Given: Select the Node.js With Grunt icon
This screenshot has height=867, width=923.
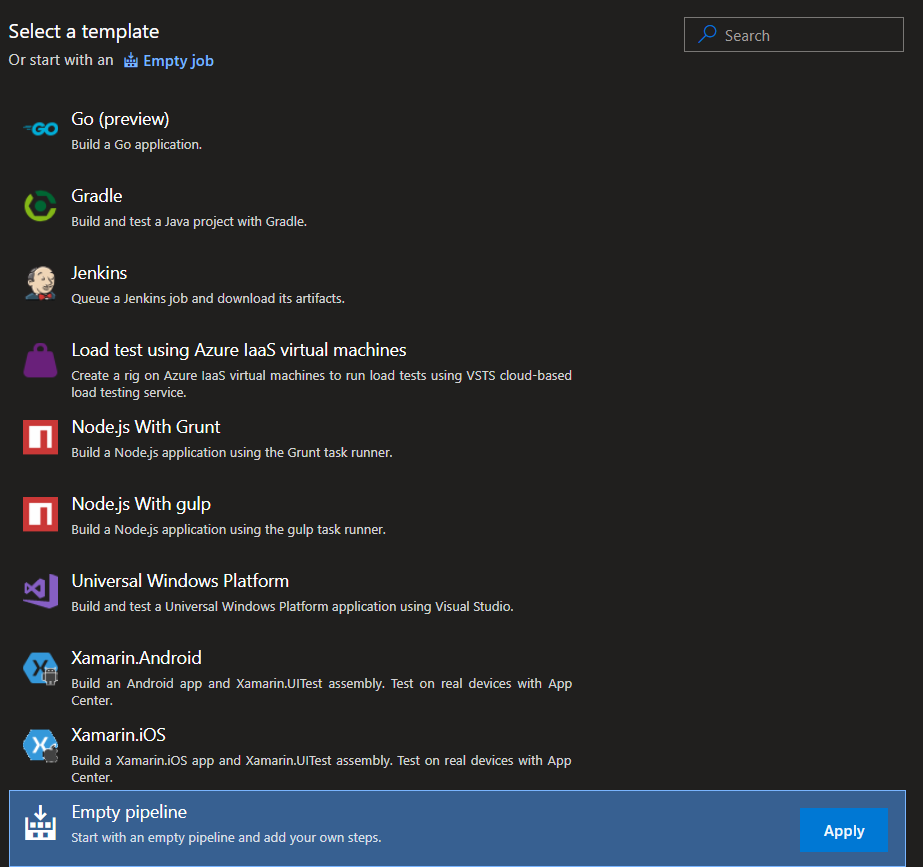Looking at the screenshot, I should click(x=40, y=437).
